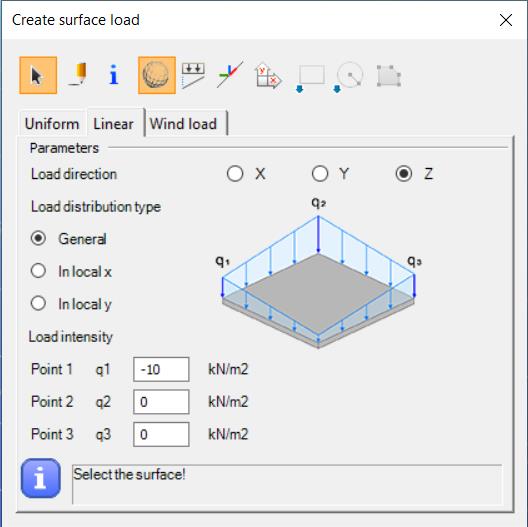The height and width of the screenshot is (527, 528).
Task: Select the colored coordinate axes icon
Action: click(230, 74)
